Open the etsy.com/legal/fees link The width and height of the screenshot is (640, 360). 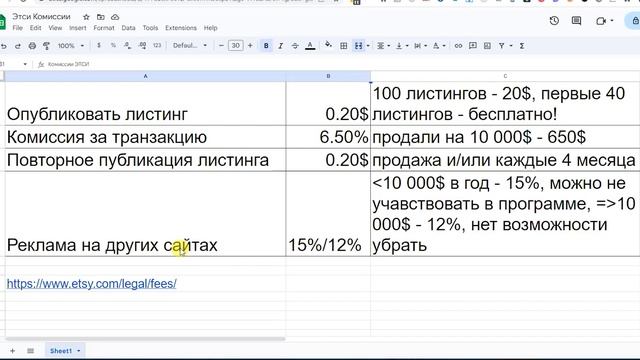coord(91,284)
